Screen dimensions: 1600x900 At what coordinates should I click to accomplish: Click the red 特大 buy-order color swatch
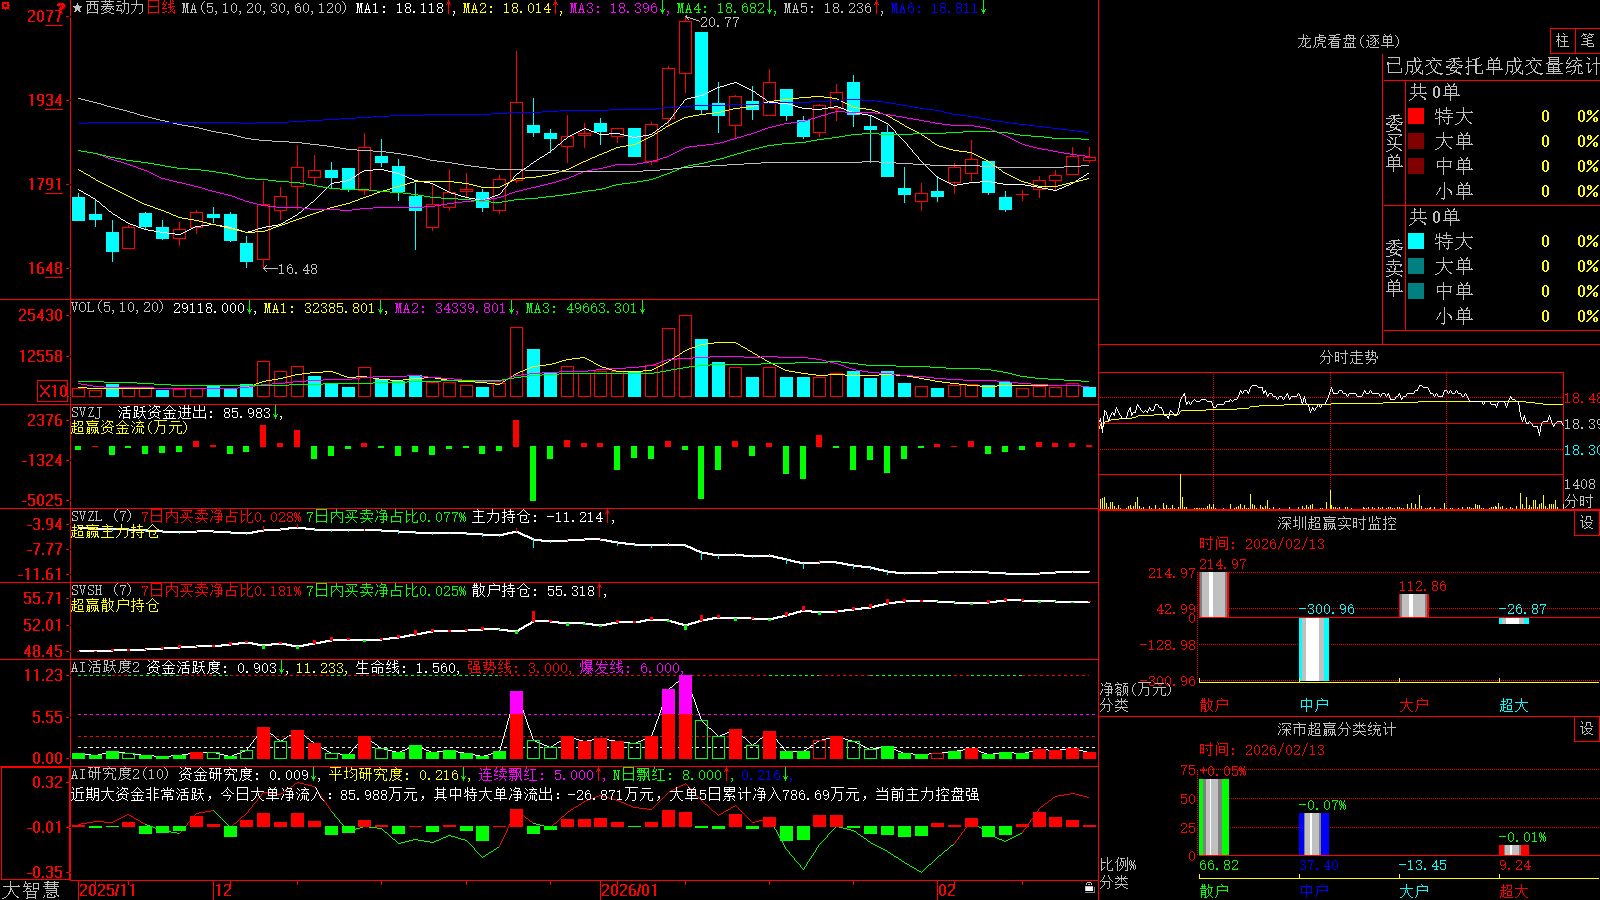click(x=1416, y=116)
